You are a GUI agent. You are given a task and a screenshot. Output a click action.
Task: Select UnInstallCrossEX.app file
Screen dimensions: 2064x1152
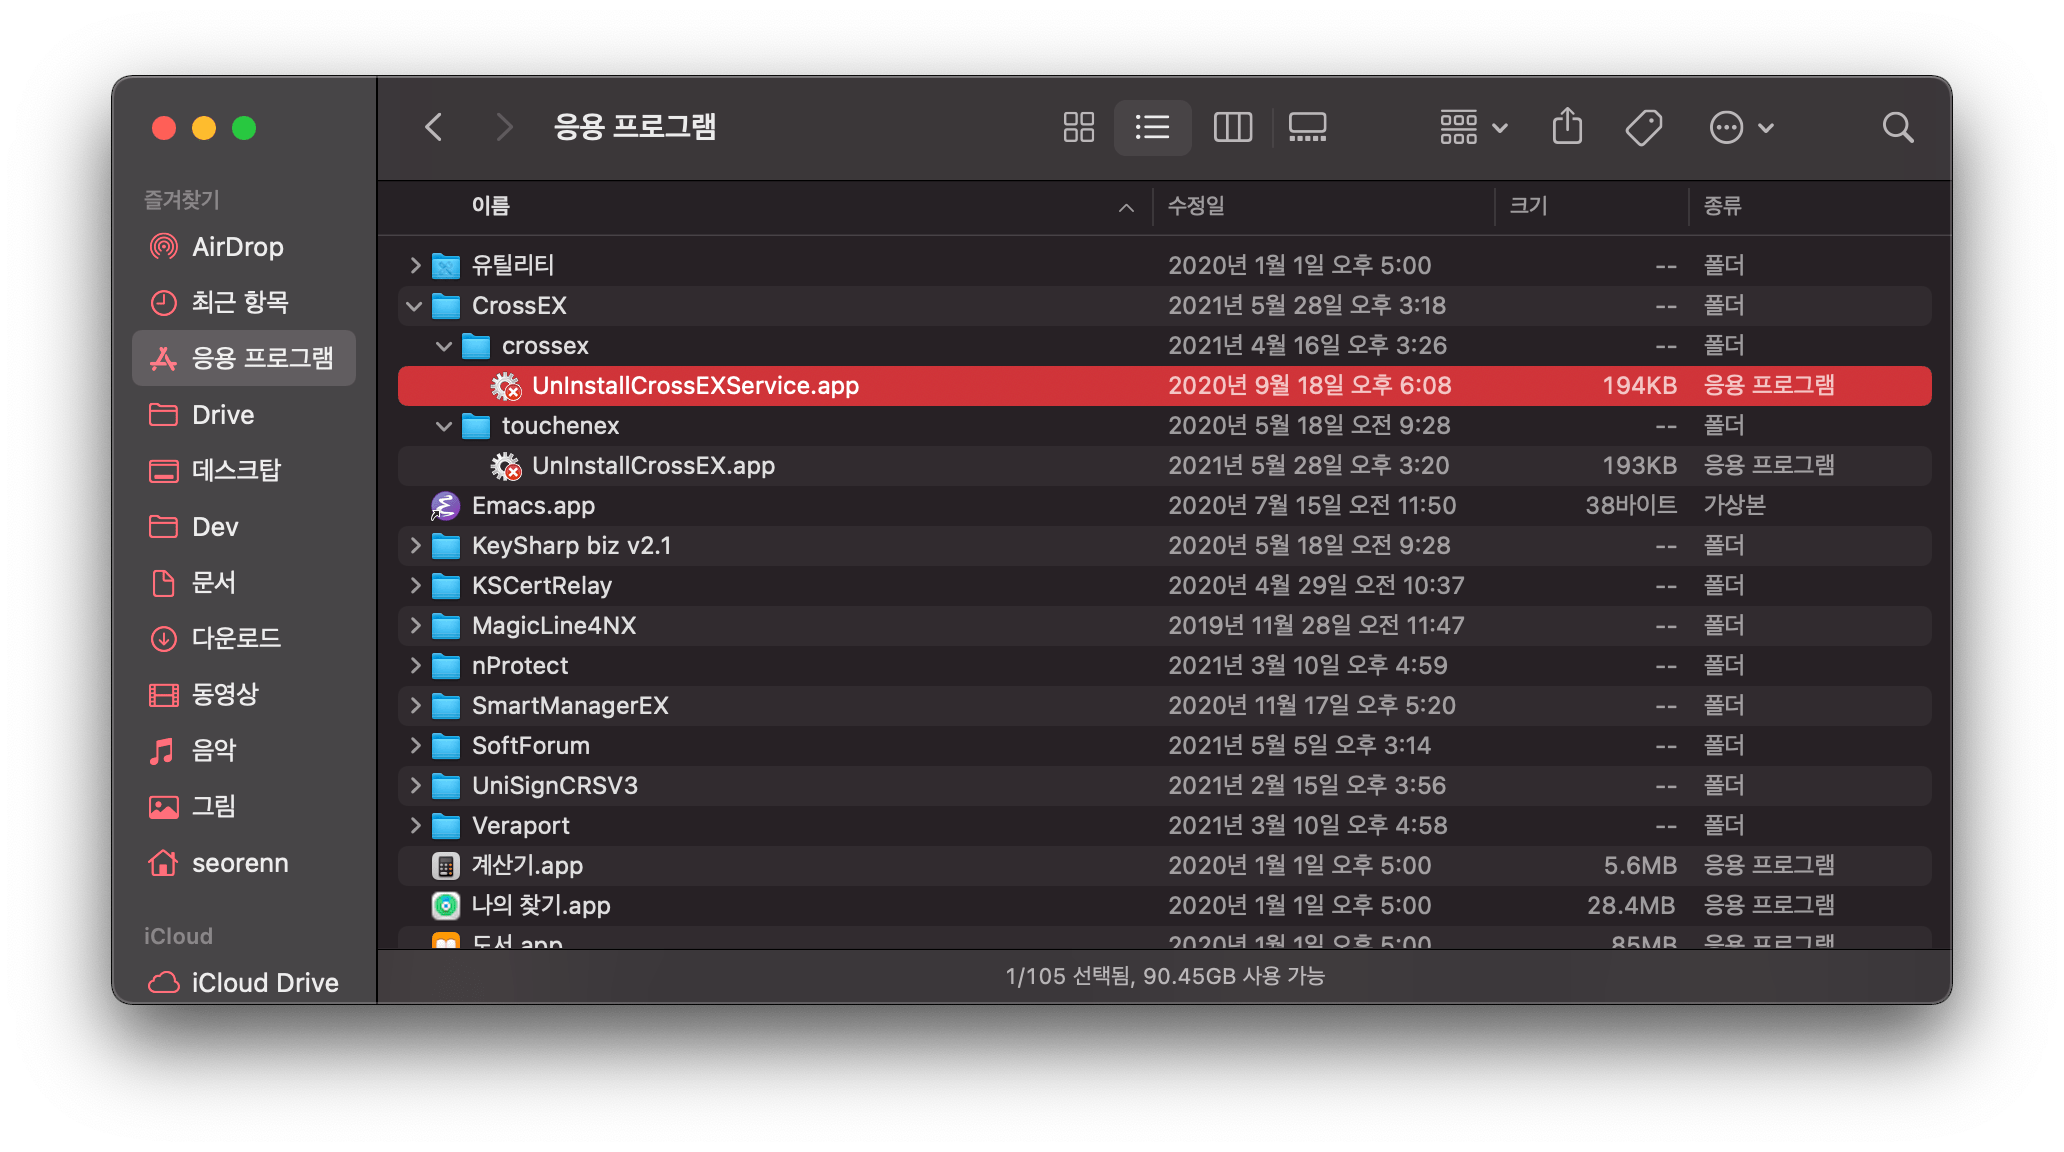[653, 466]
